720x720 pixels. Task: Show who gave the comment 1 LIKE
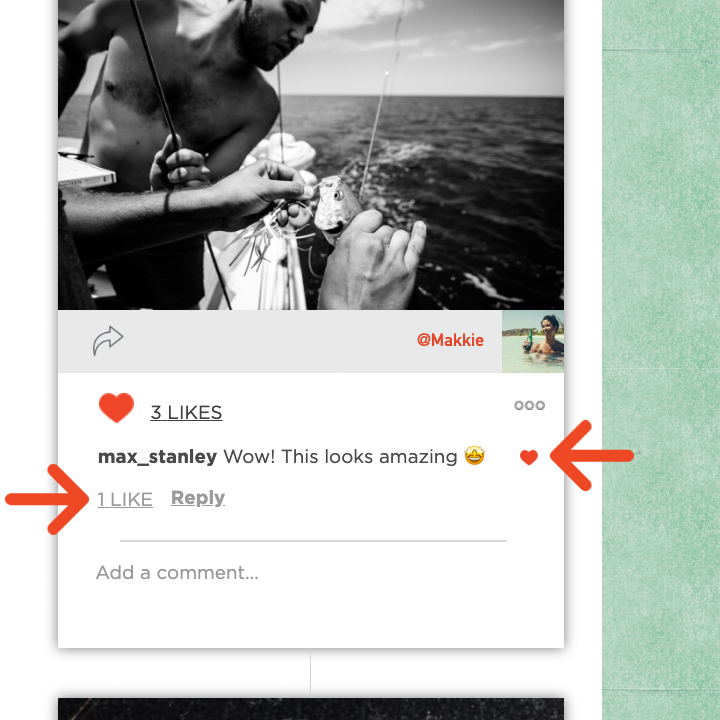(x=125, y=499)
